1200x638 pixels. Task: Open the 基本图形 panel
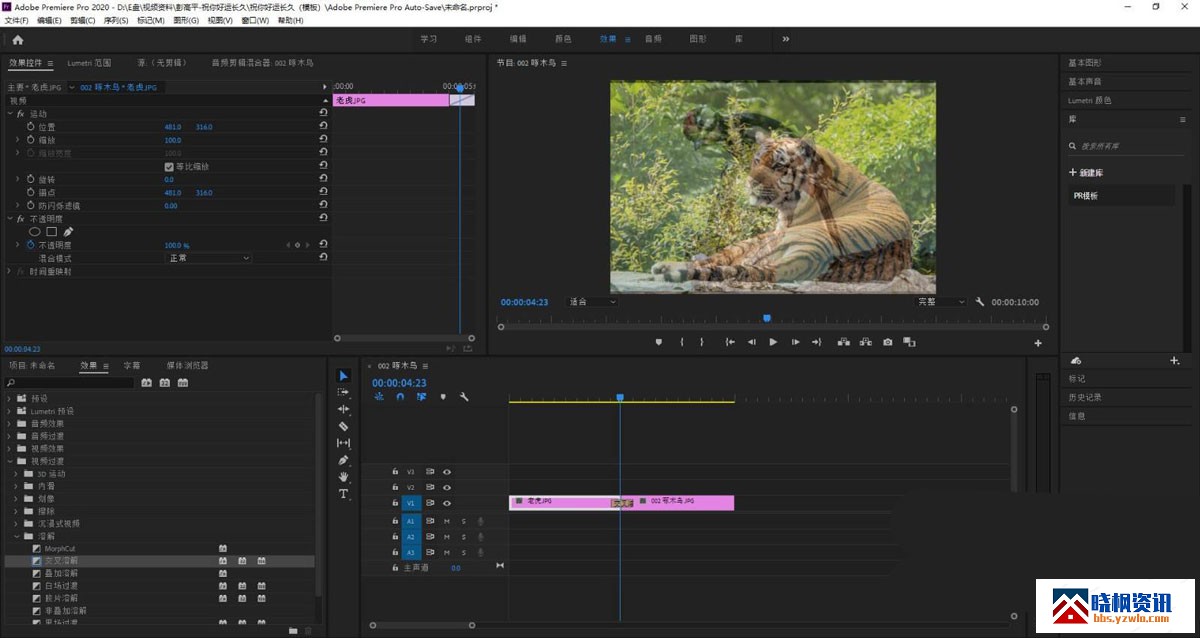pyautogui.click(x=1084, y=62)
